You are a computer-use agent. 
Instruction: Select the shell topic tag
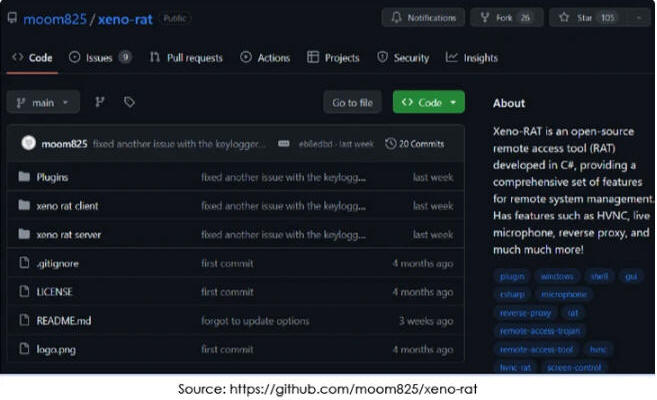click(599, 276)
